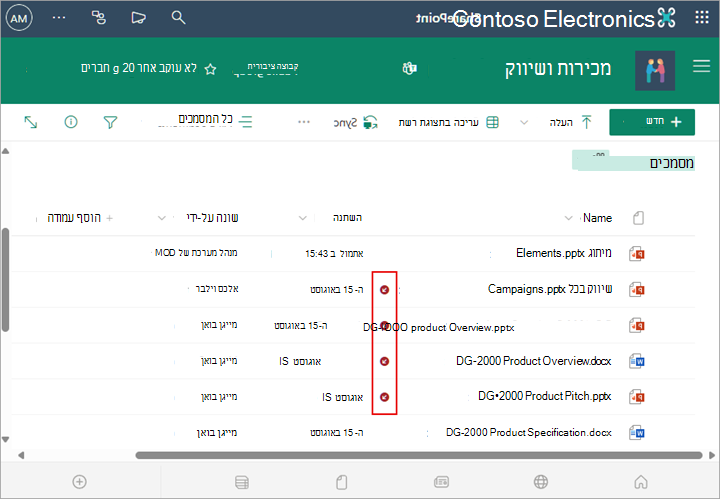
Task: Click modified time אתמול ב 15:43
Action: click(334, 253)
